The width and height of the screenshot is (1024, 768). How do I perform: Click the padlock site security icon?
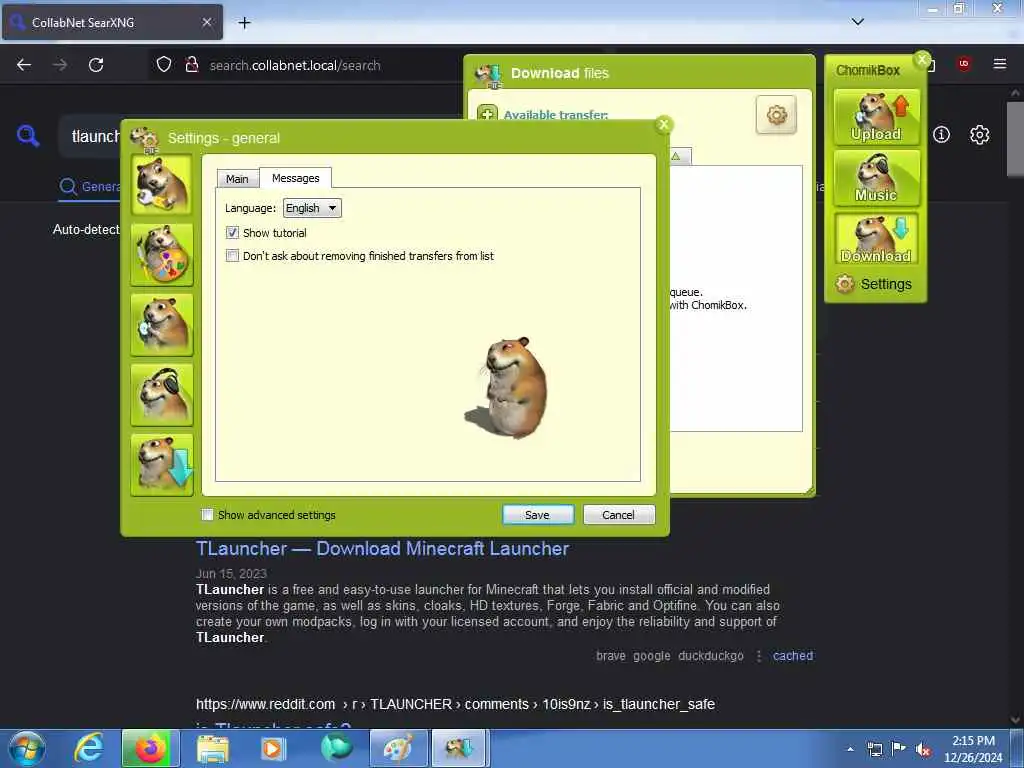pos(191,65)
